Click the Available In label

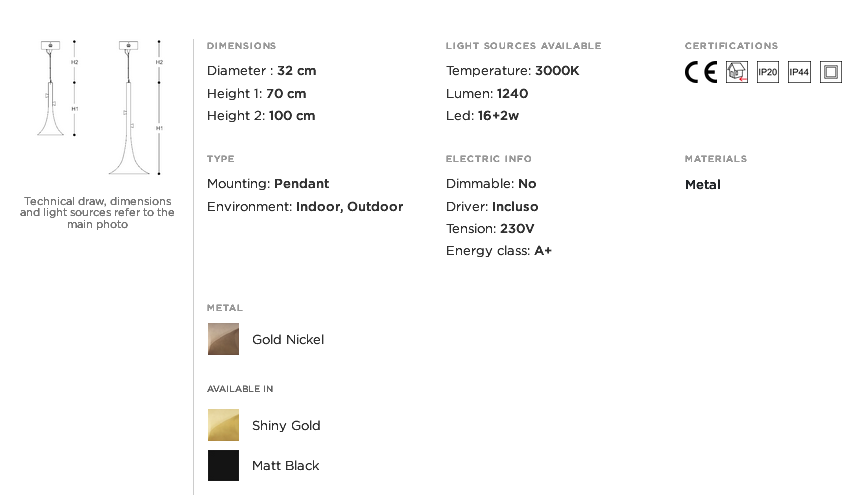click(x=240, y=389)
